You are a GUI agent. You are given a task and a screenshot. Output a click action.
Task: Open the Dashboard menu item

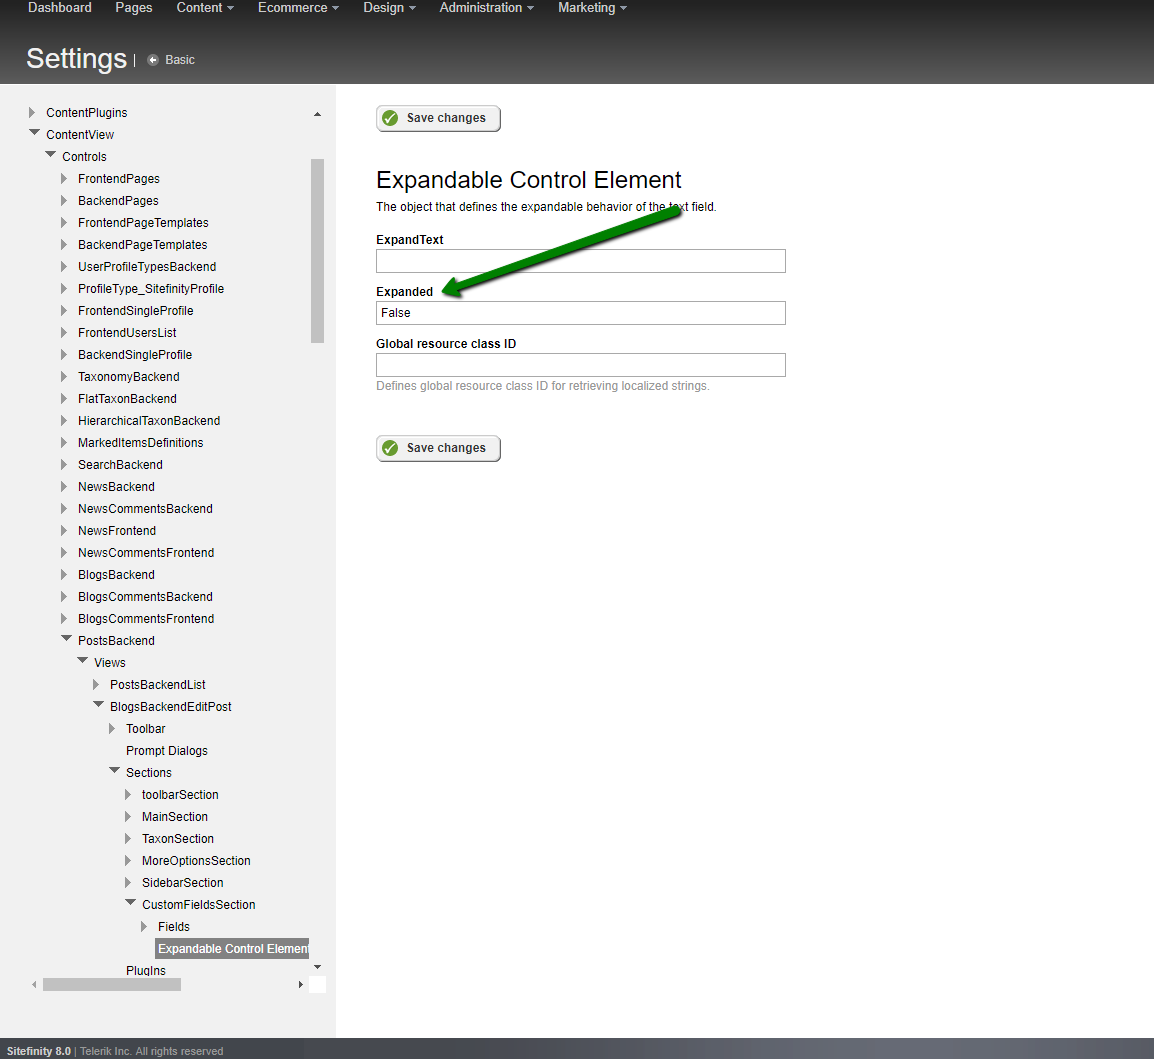pyautogui.click(x=60, y=8)
